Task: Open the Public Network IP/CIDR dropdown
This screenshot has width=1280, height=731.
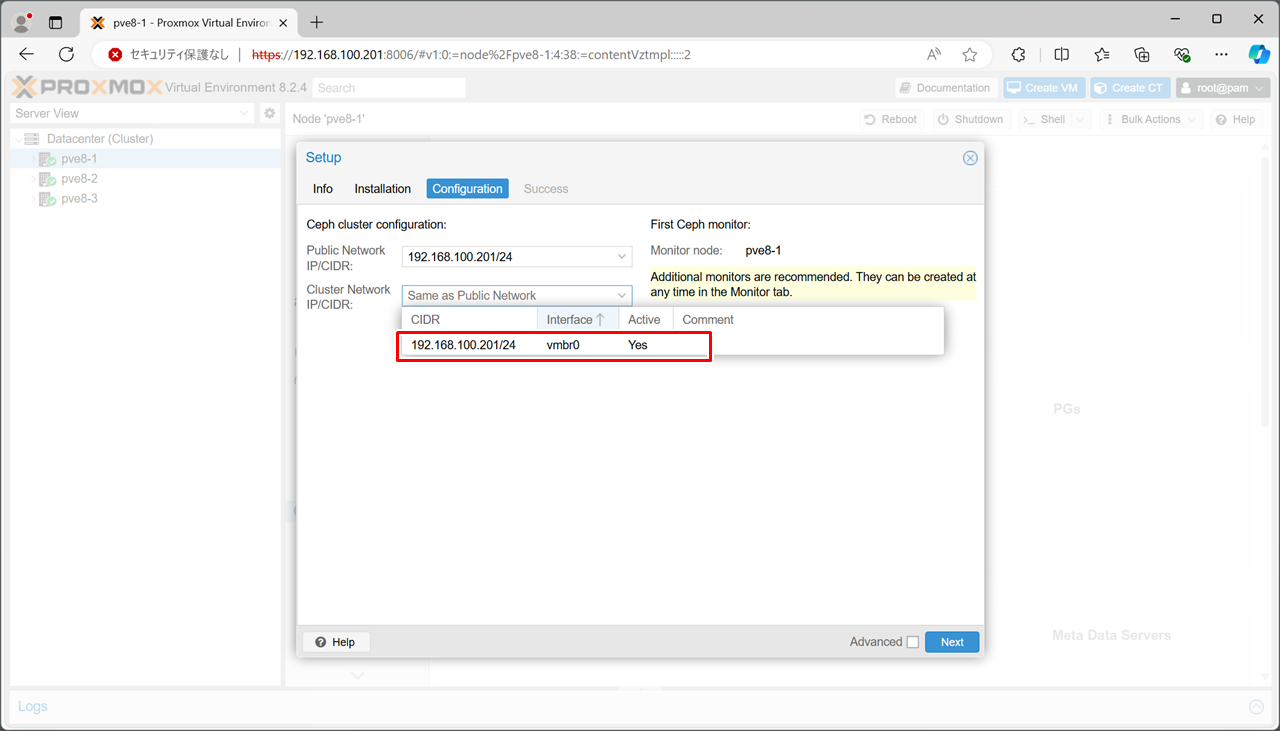Action: pos(621,257)
